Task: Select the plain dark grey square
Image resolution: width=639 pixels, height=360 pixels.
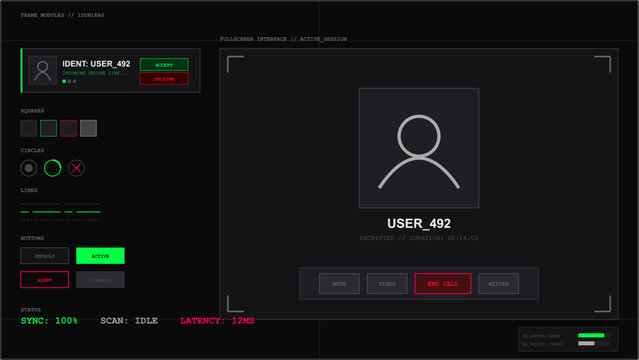Action: coord(29,128)
